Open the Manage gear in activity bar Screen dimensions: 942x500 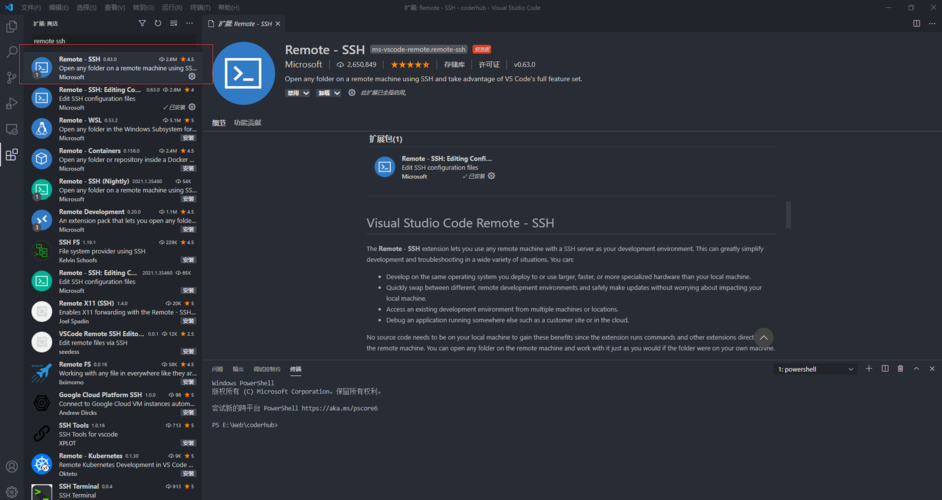click(x=11, y=492)
